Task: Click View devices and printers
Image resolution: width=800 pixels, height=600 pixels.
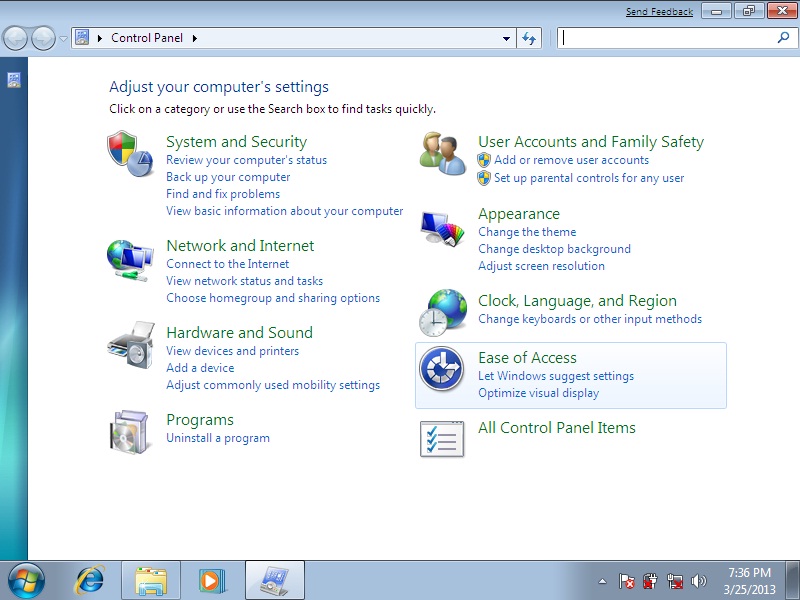Action: pyautogui.click(x=233, y=351)
